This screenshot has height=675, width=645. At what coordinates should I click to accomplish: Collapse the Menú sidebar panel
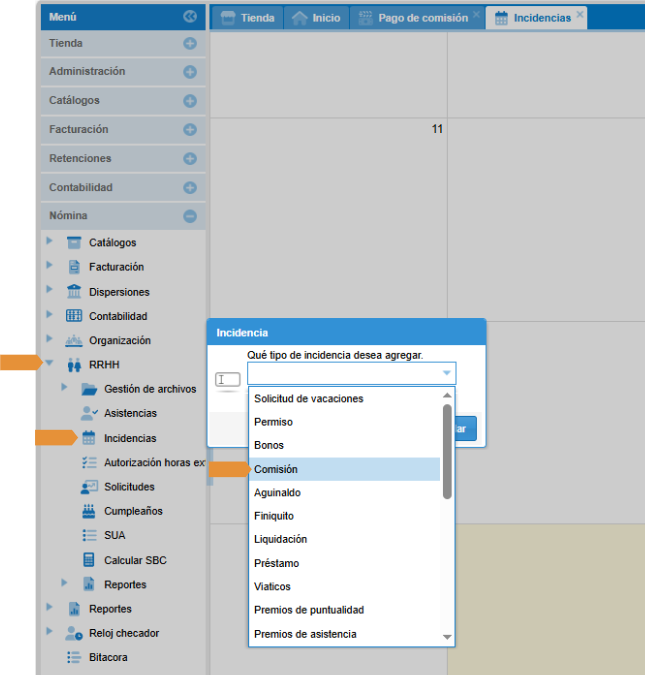(190, 16)
